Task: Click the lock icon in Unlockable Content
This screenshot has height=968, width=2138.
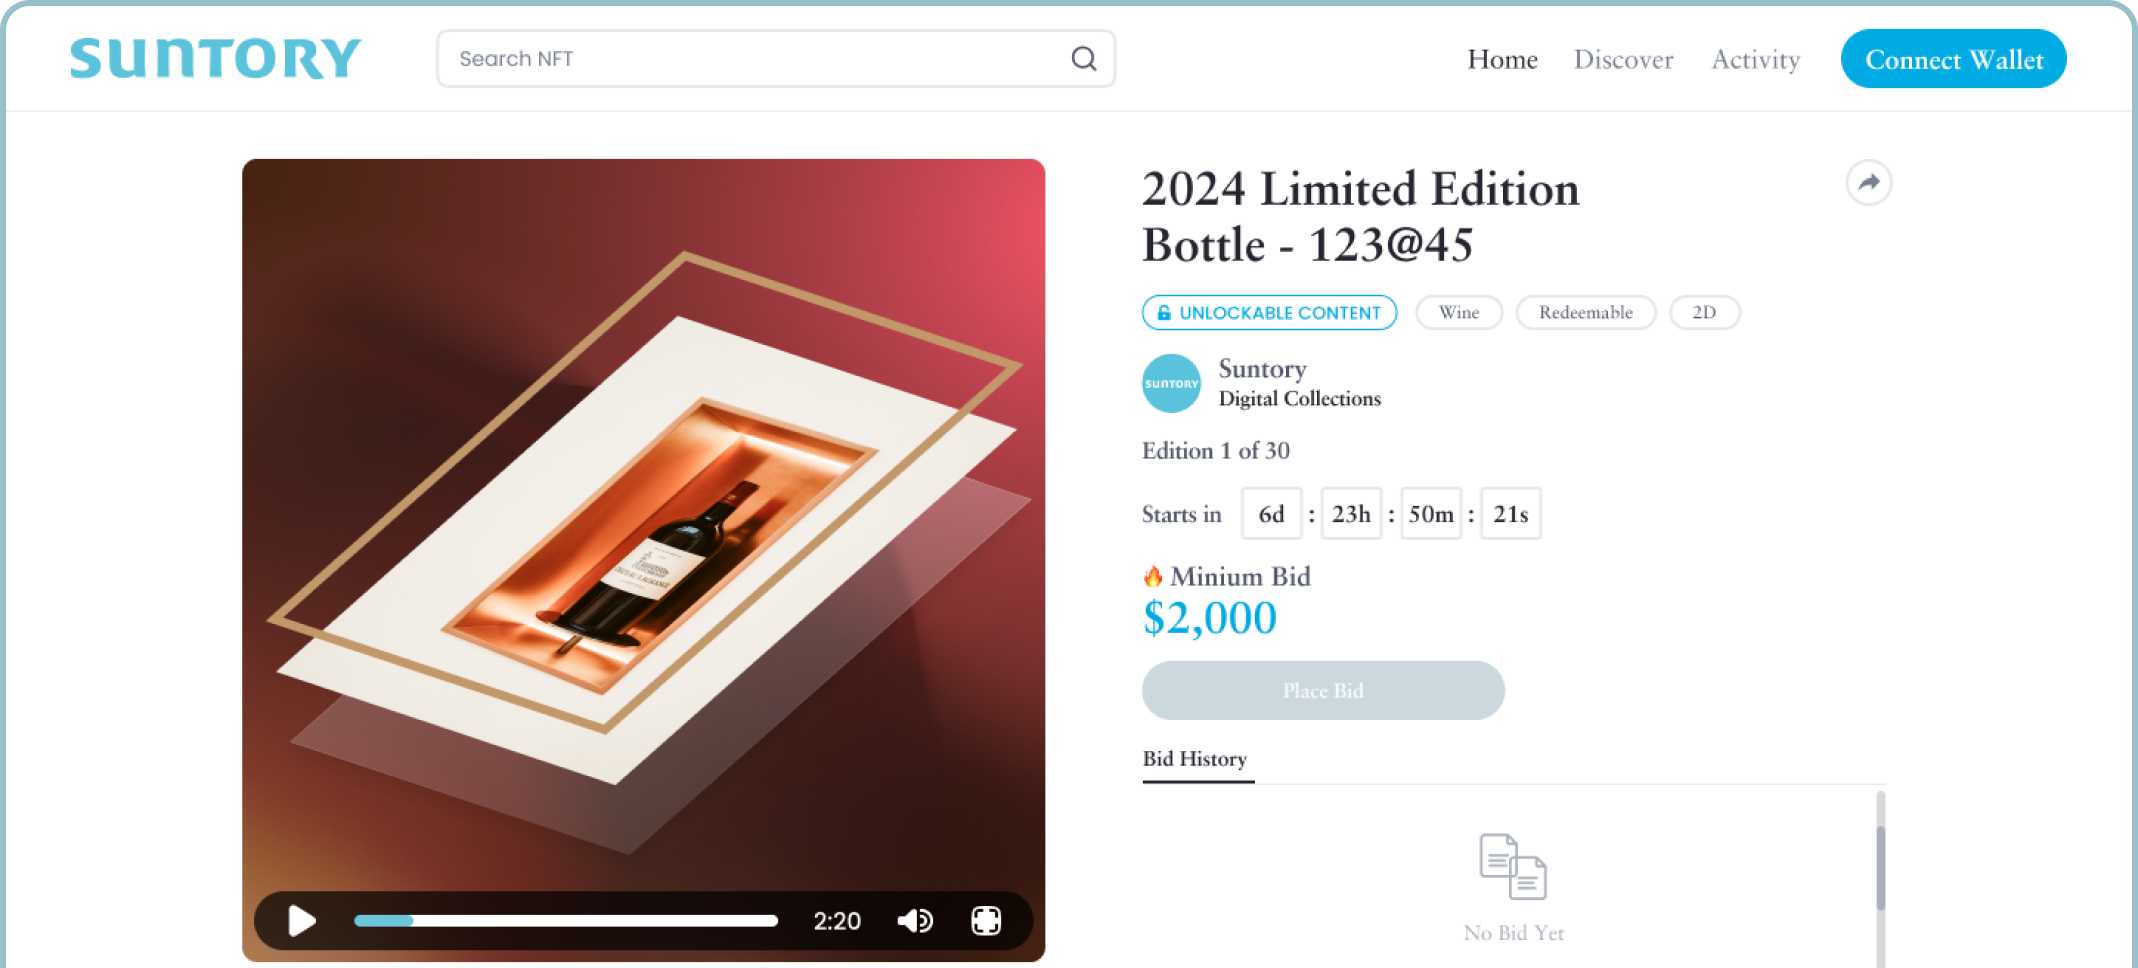Action: (1164, 313)
